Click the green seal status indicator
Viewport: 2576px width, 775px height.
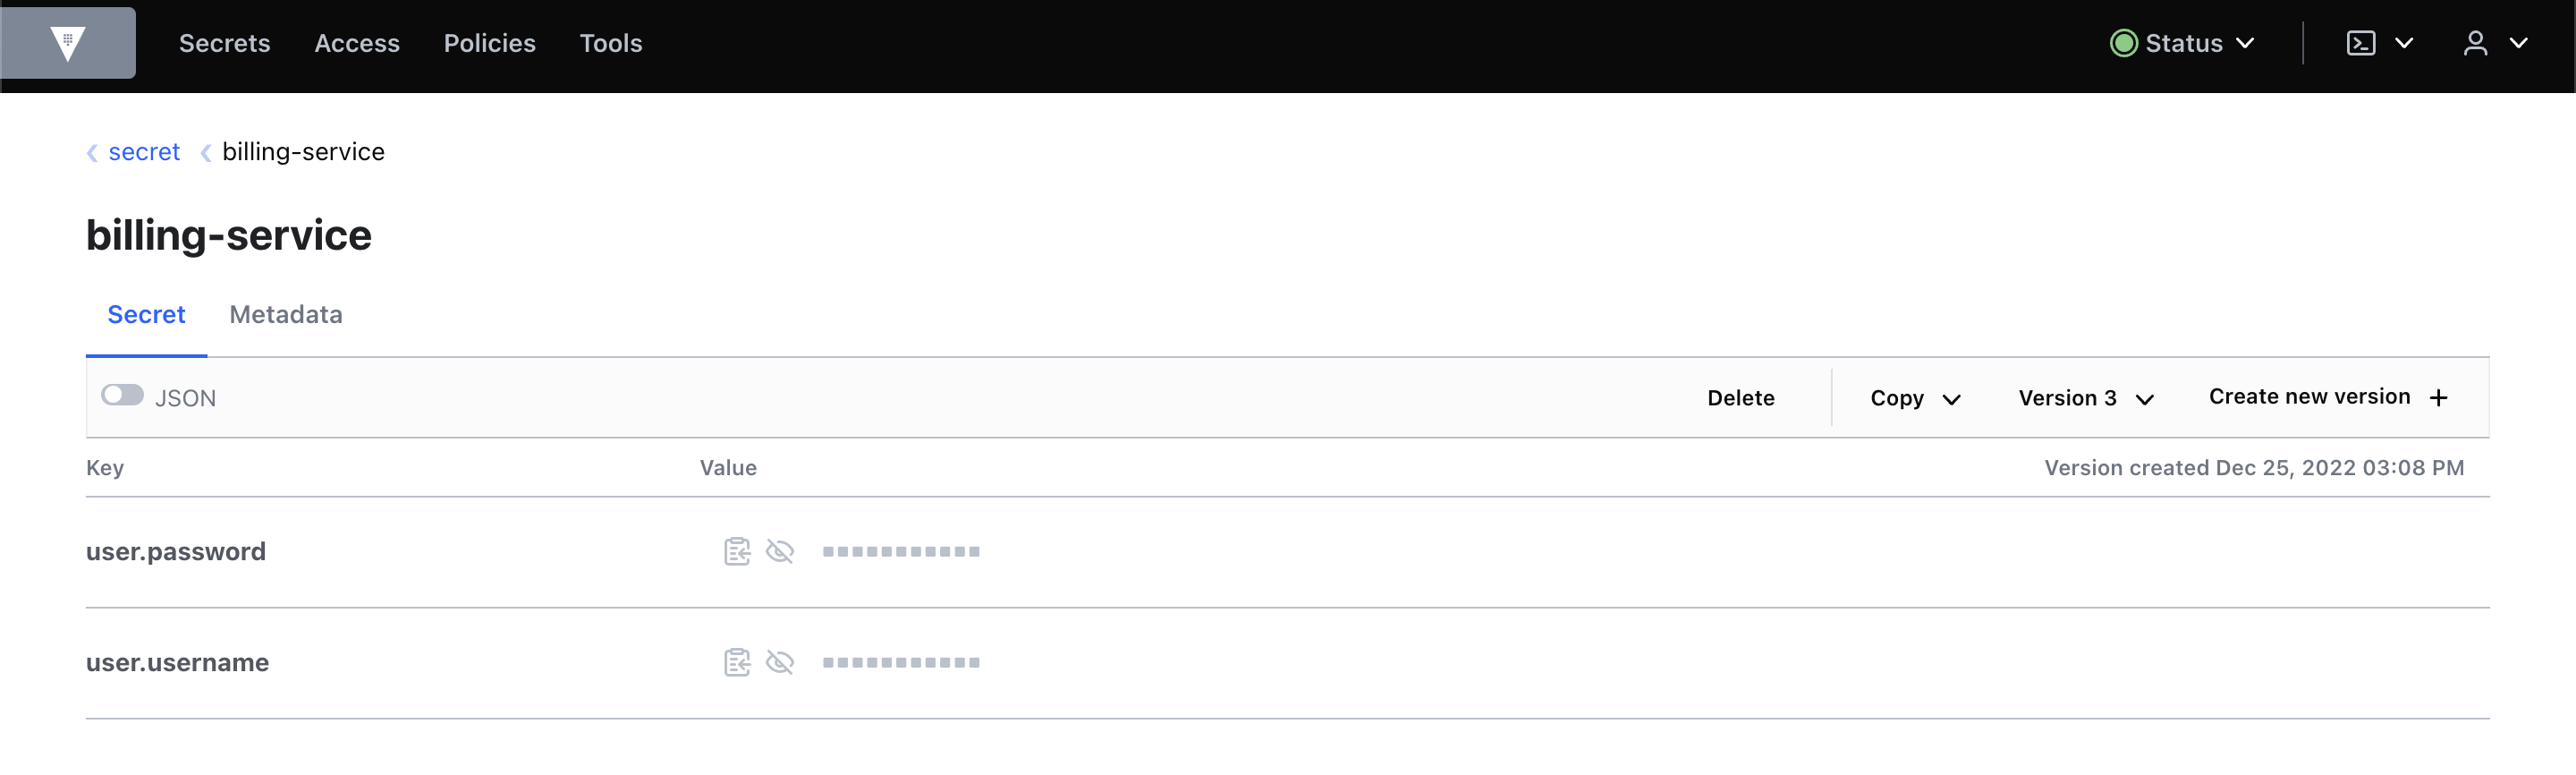tap(2124, 42)
